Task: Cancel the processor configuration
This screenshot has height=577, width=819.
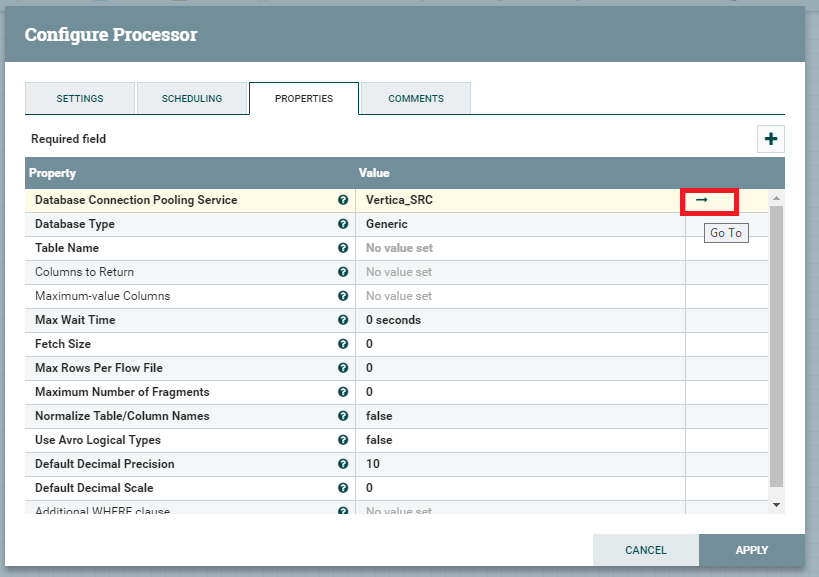Action: [646, 550]
